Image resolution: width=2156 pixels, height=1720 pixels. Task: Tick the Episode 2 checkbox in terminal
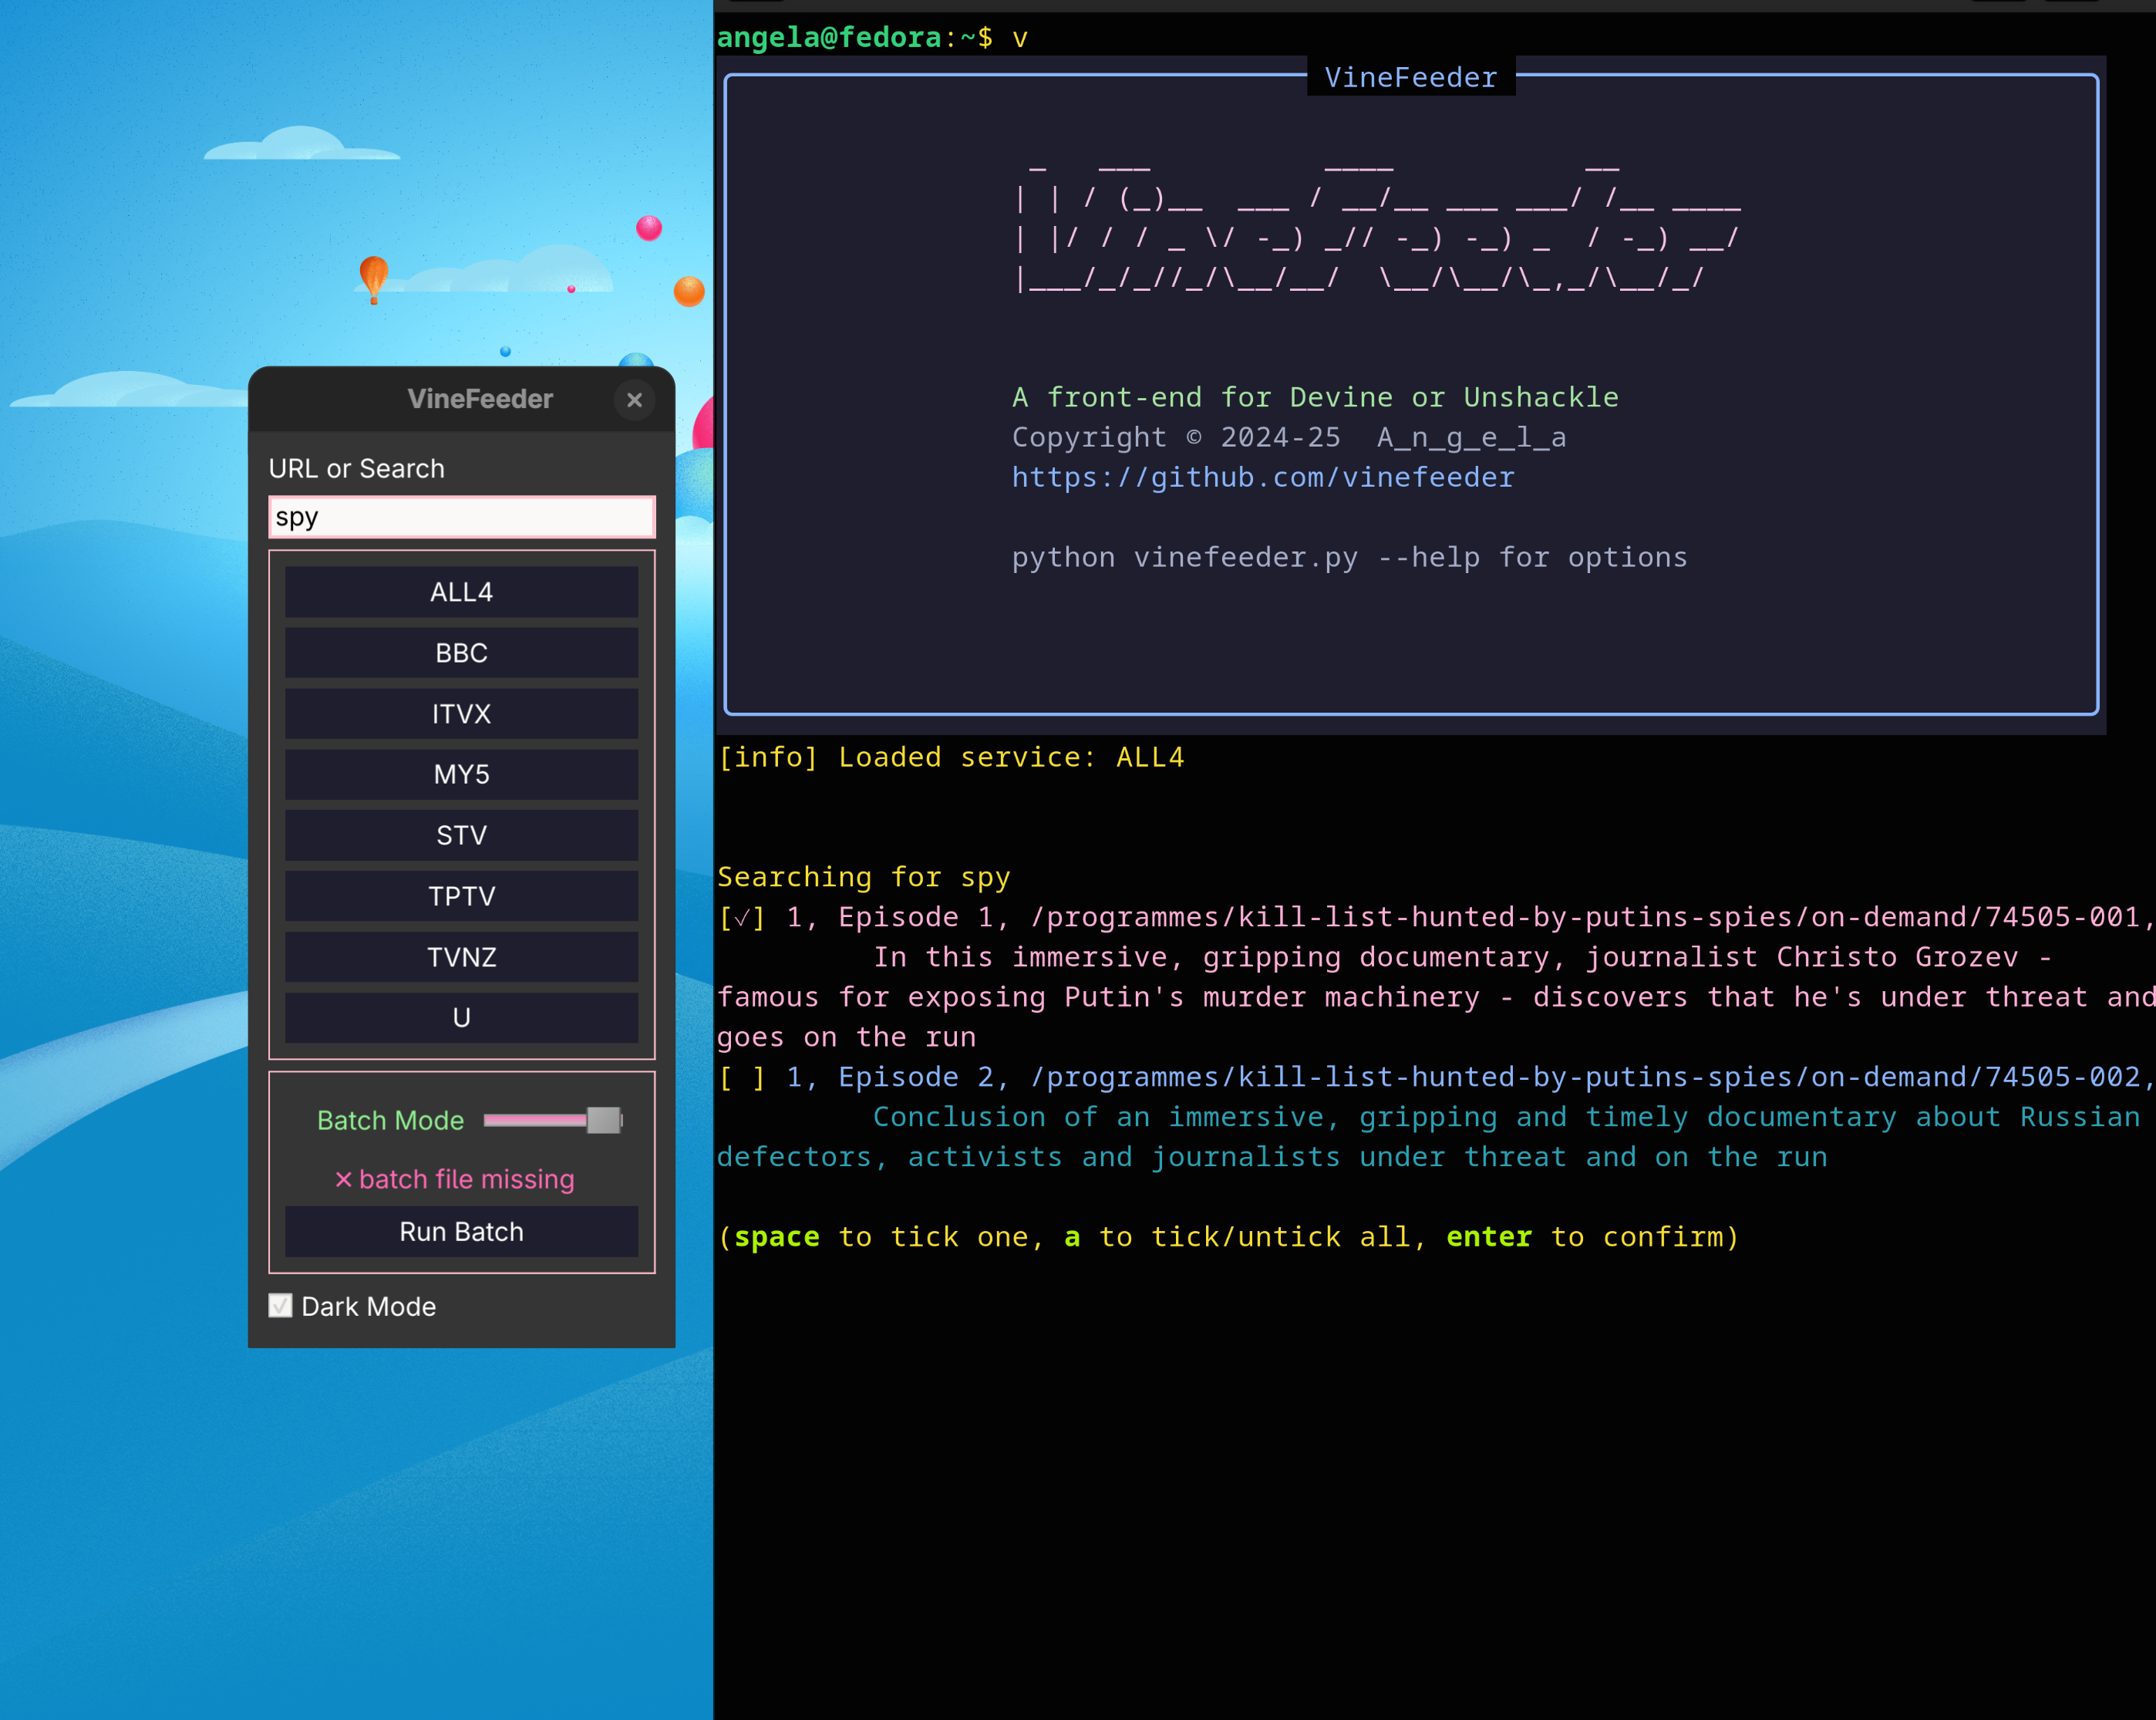point(741,1077)
